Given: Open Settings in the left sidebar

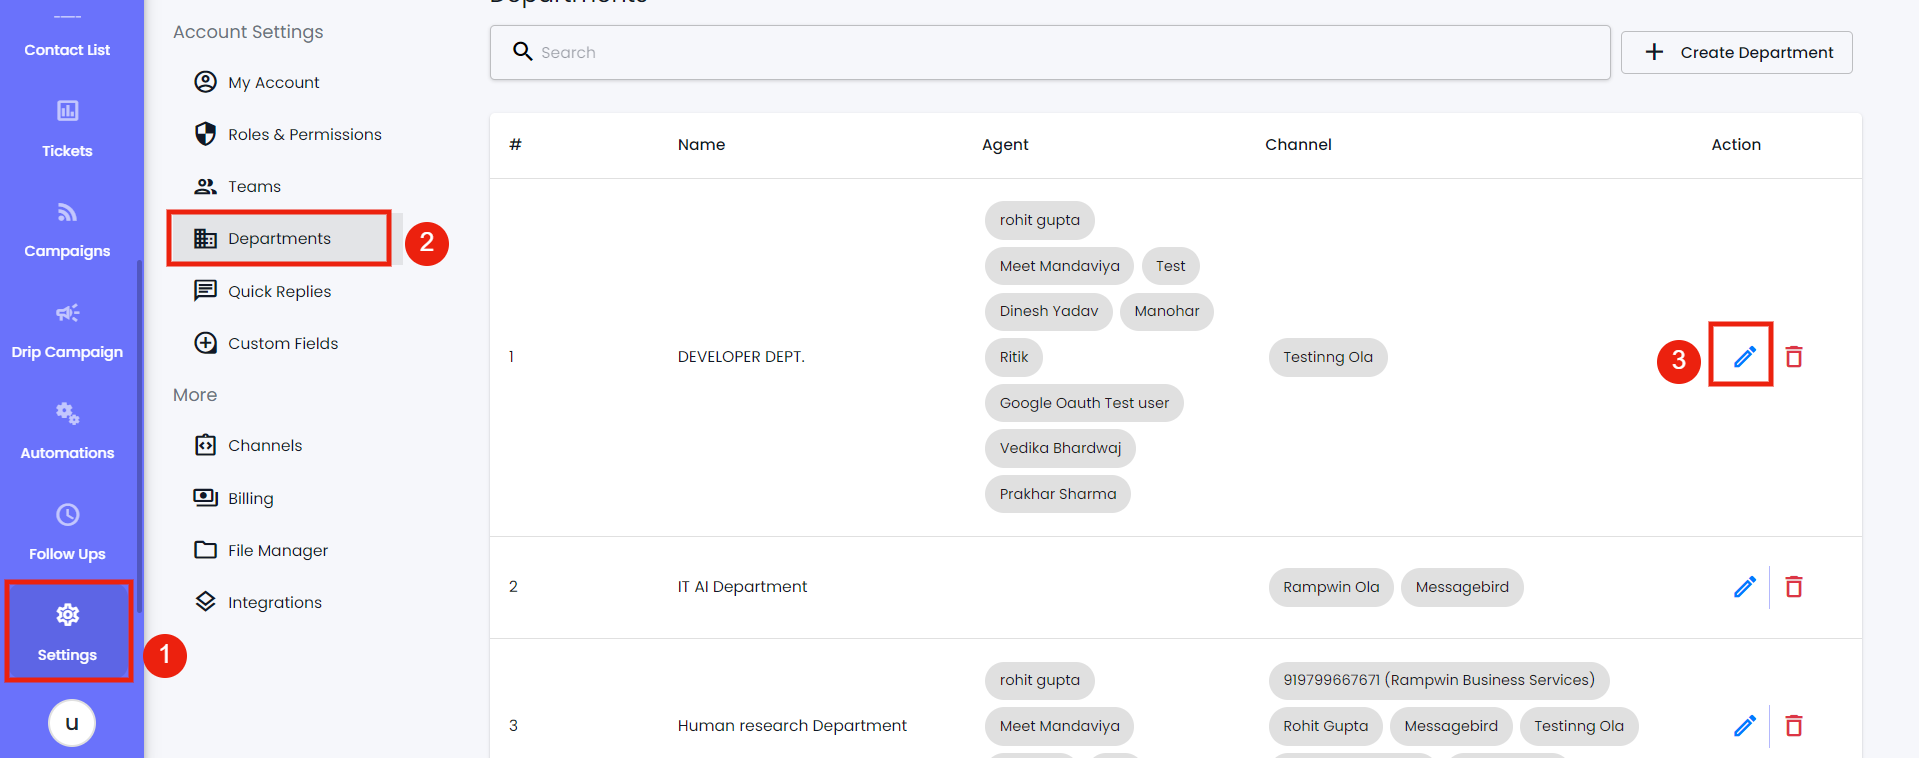Looking at the screenshot, I should pos(67,632).
